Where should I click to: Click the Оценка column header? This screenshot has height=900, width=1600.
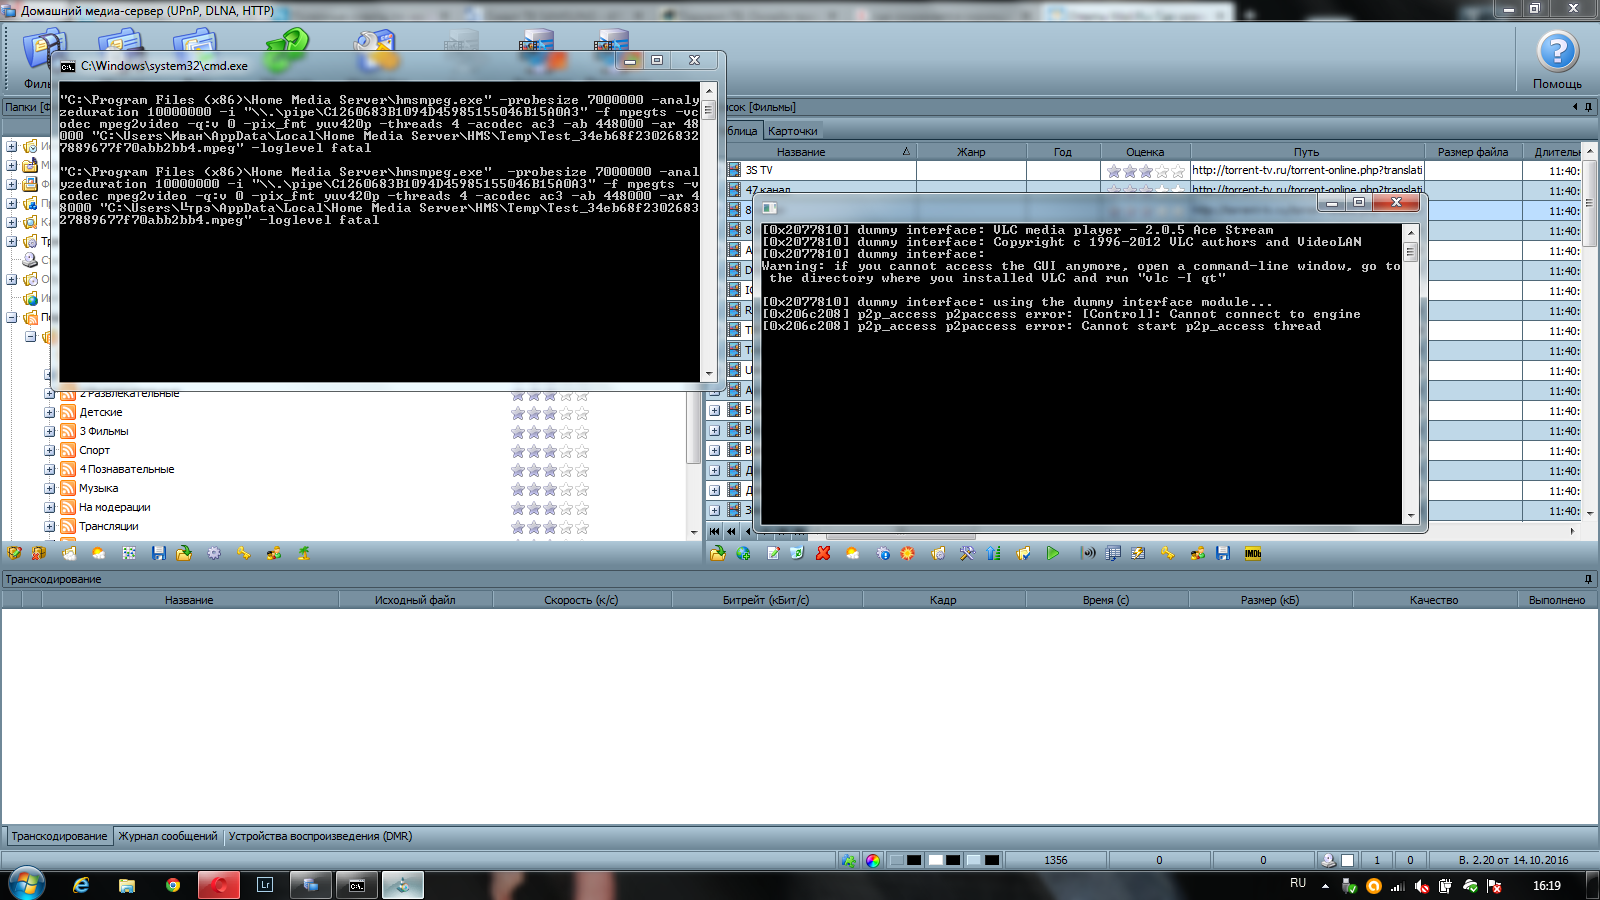click(x=1144, y=152)
